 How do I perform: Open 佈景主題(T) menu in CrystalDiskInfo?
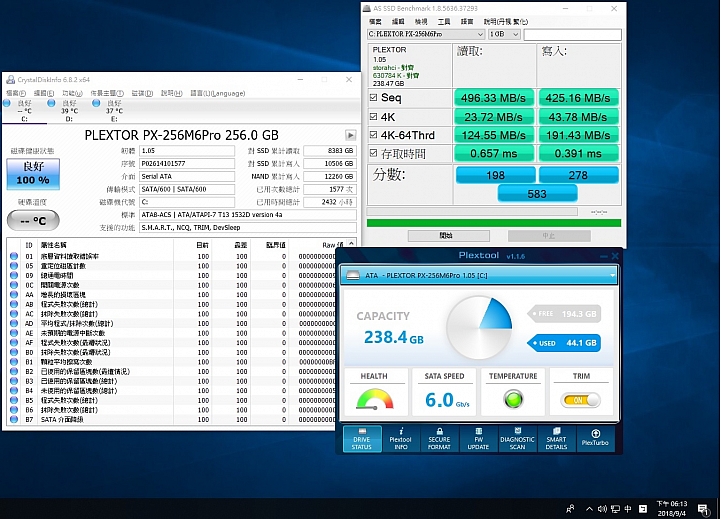[x=107, y=93]
